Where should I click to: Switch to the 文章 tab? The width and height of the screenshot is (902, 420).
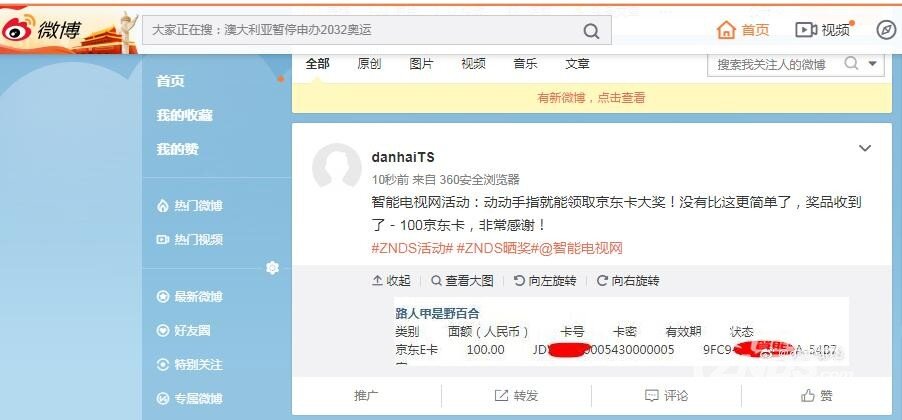tap(577, 64)
